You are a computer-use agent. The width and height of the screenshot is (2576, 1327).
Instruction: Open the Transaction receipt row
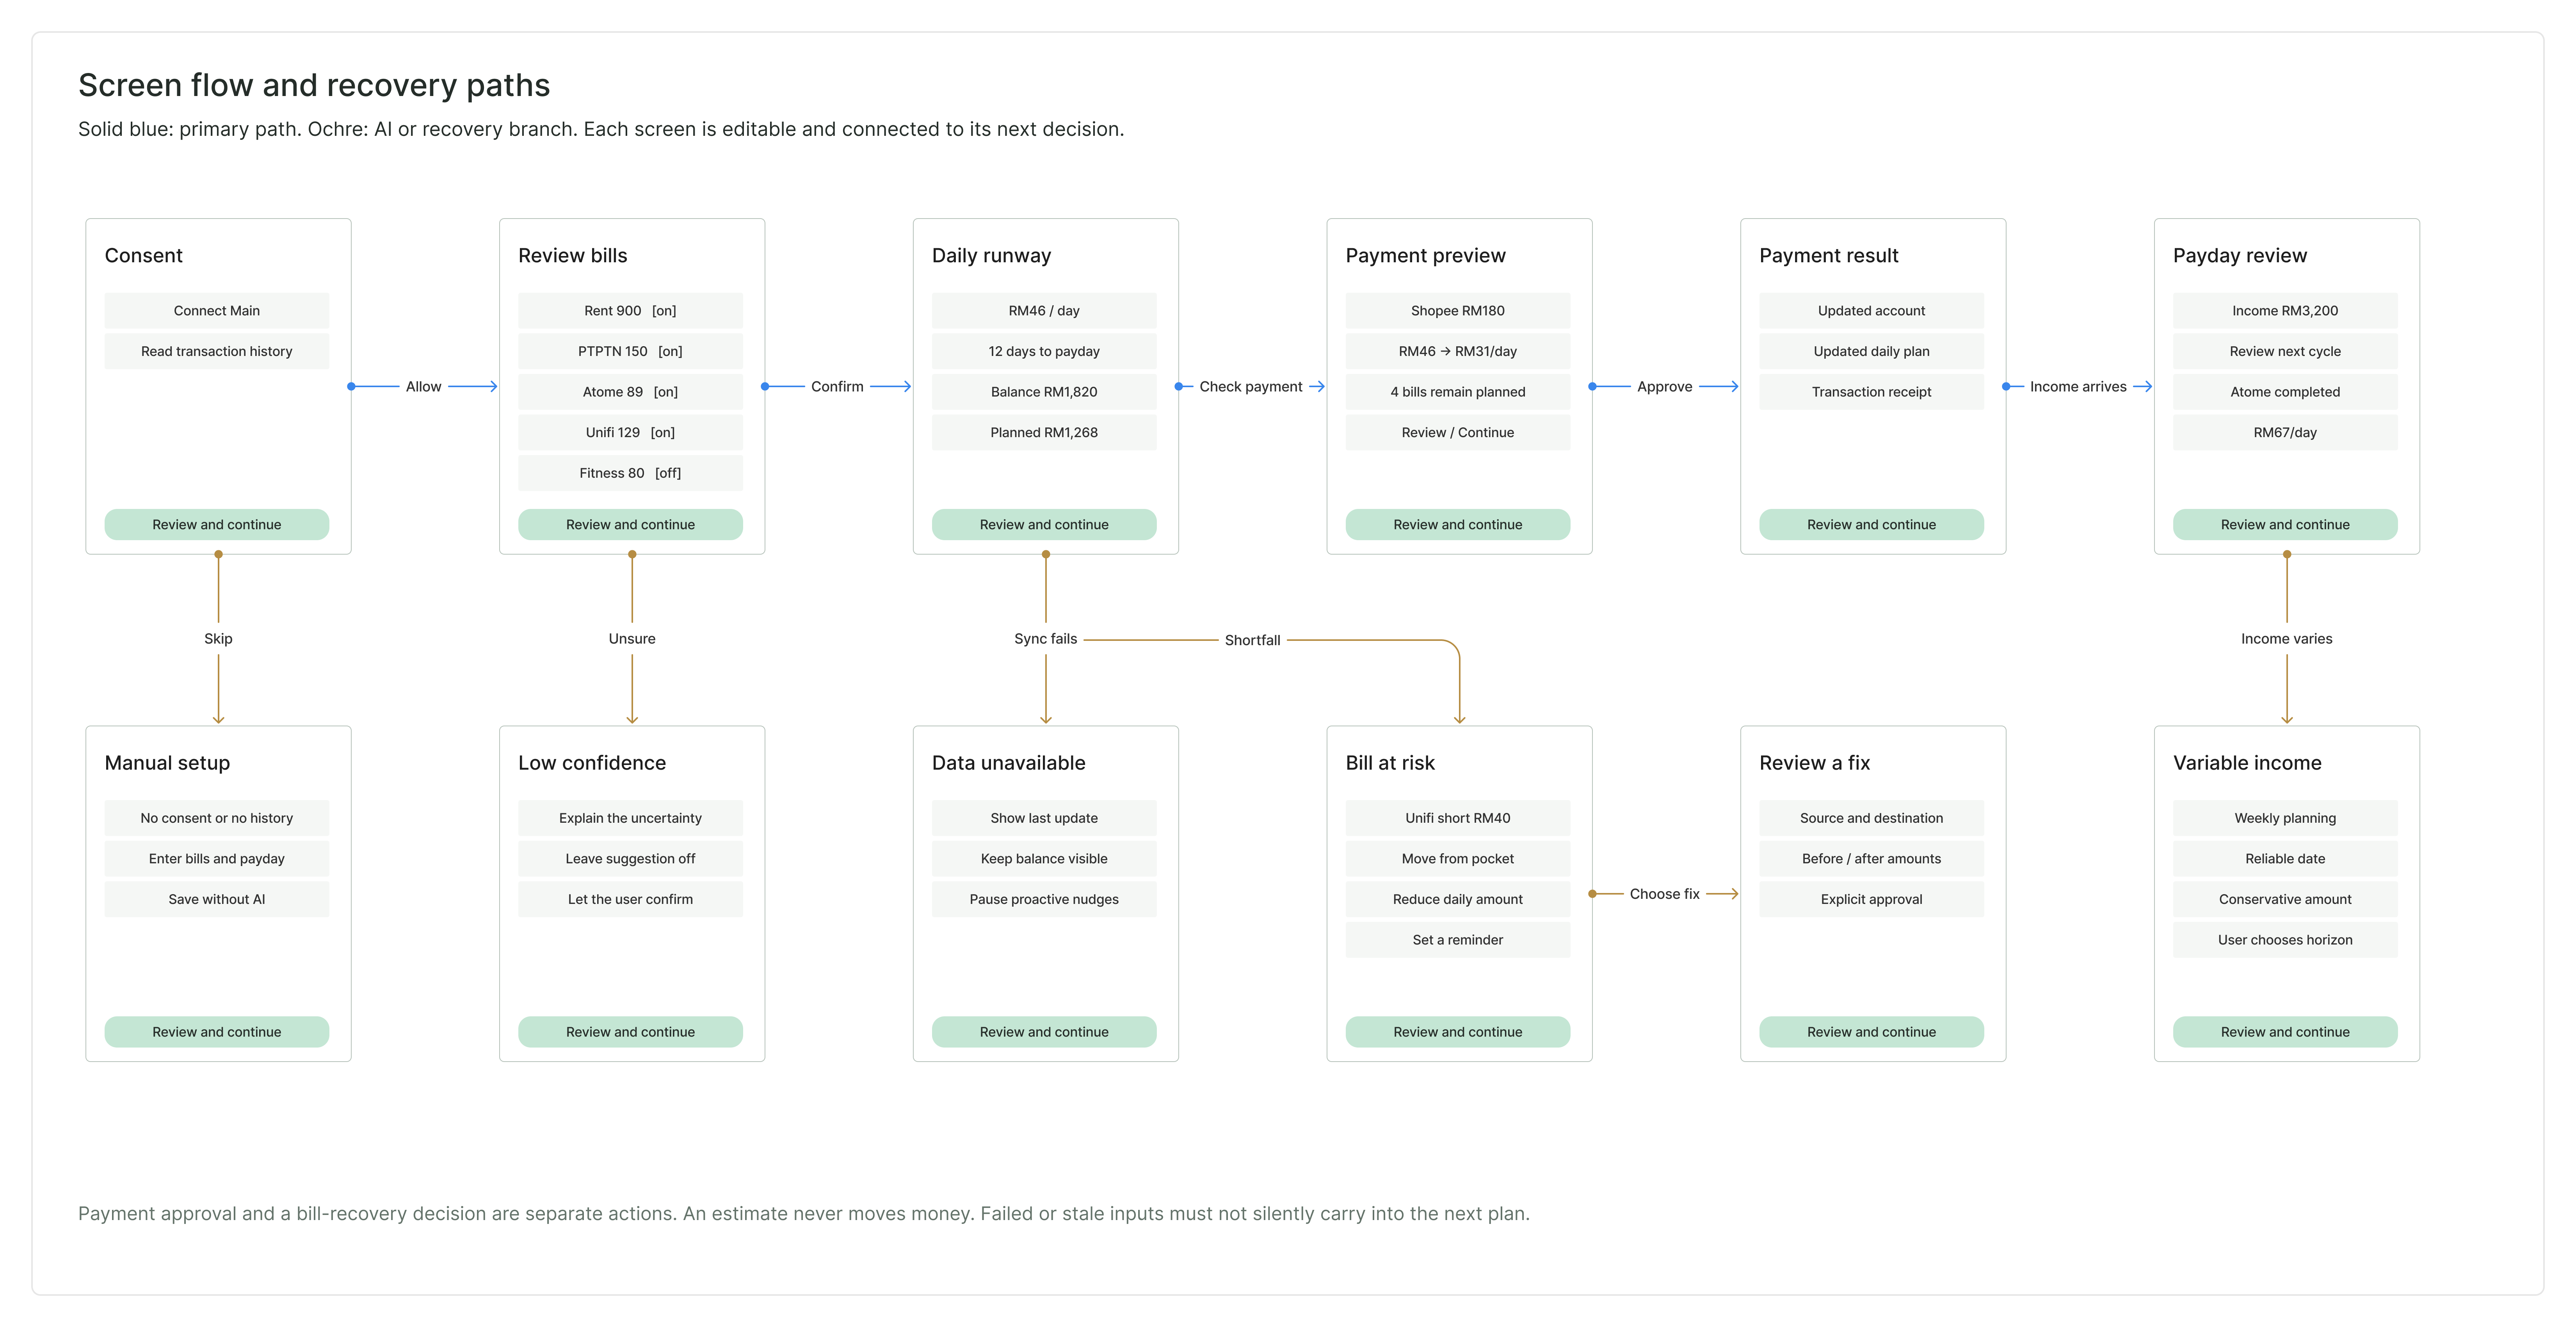click(x=1871, y=391)
